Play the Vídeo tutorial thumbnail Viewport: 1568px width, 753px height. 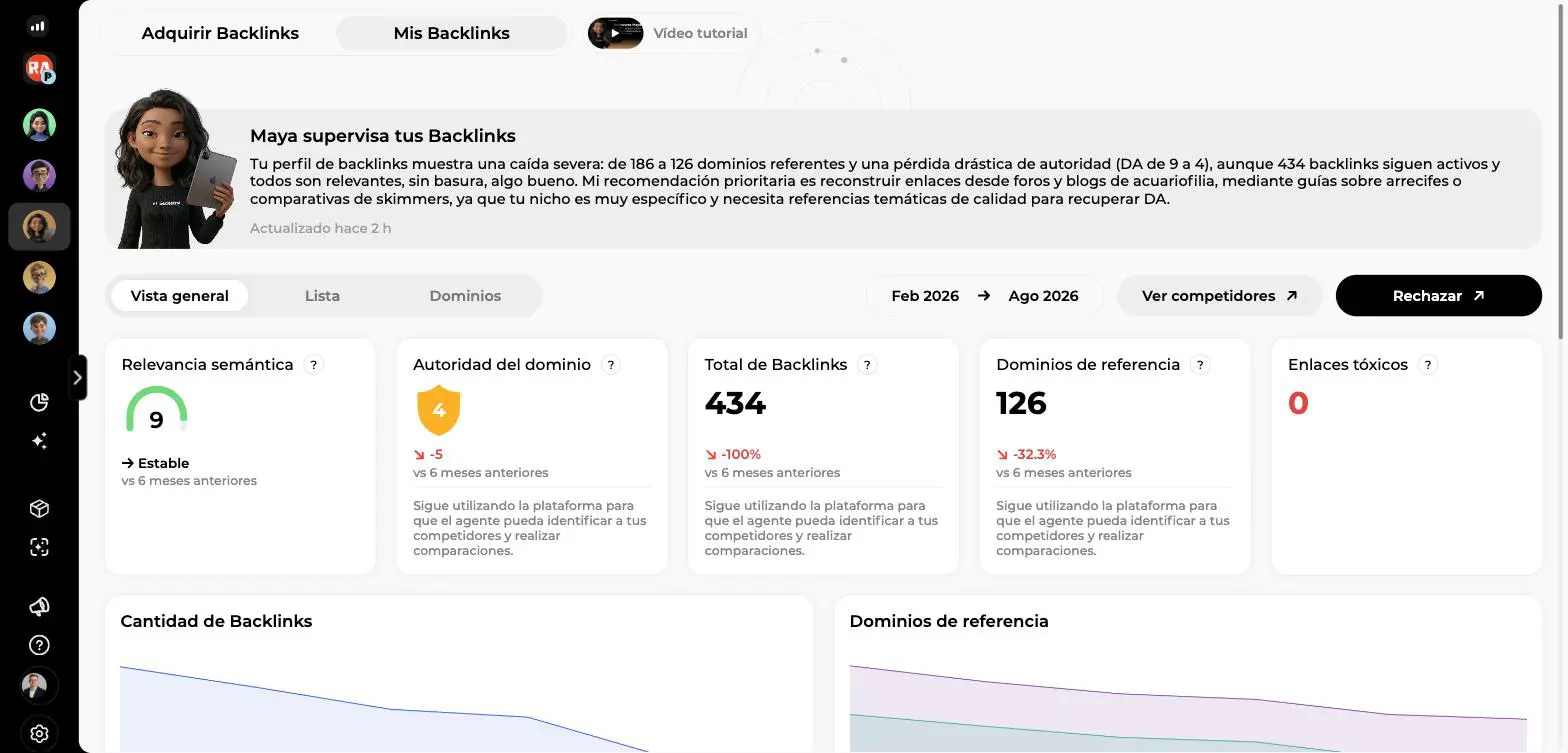click(615, 33)
